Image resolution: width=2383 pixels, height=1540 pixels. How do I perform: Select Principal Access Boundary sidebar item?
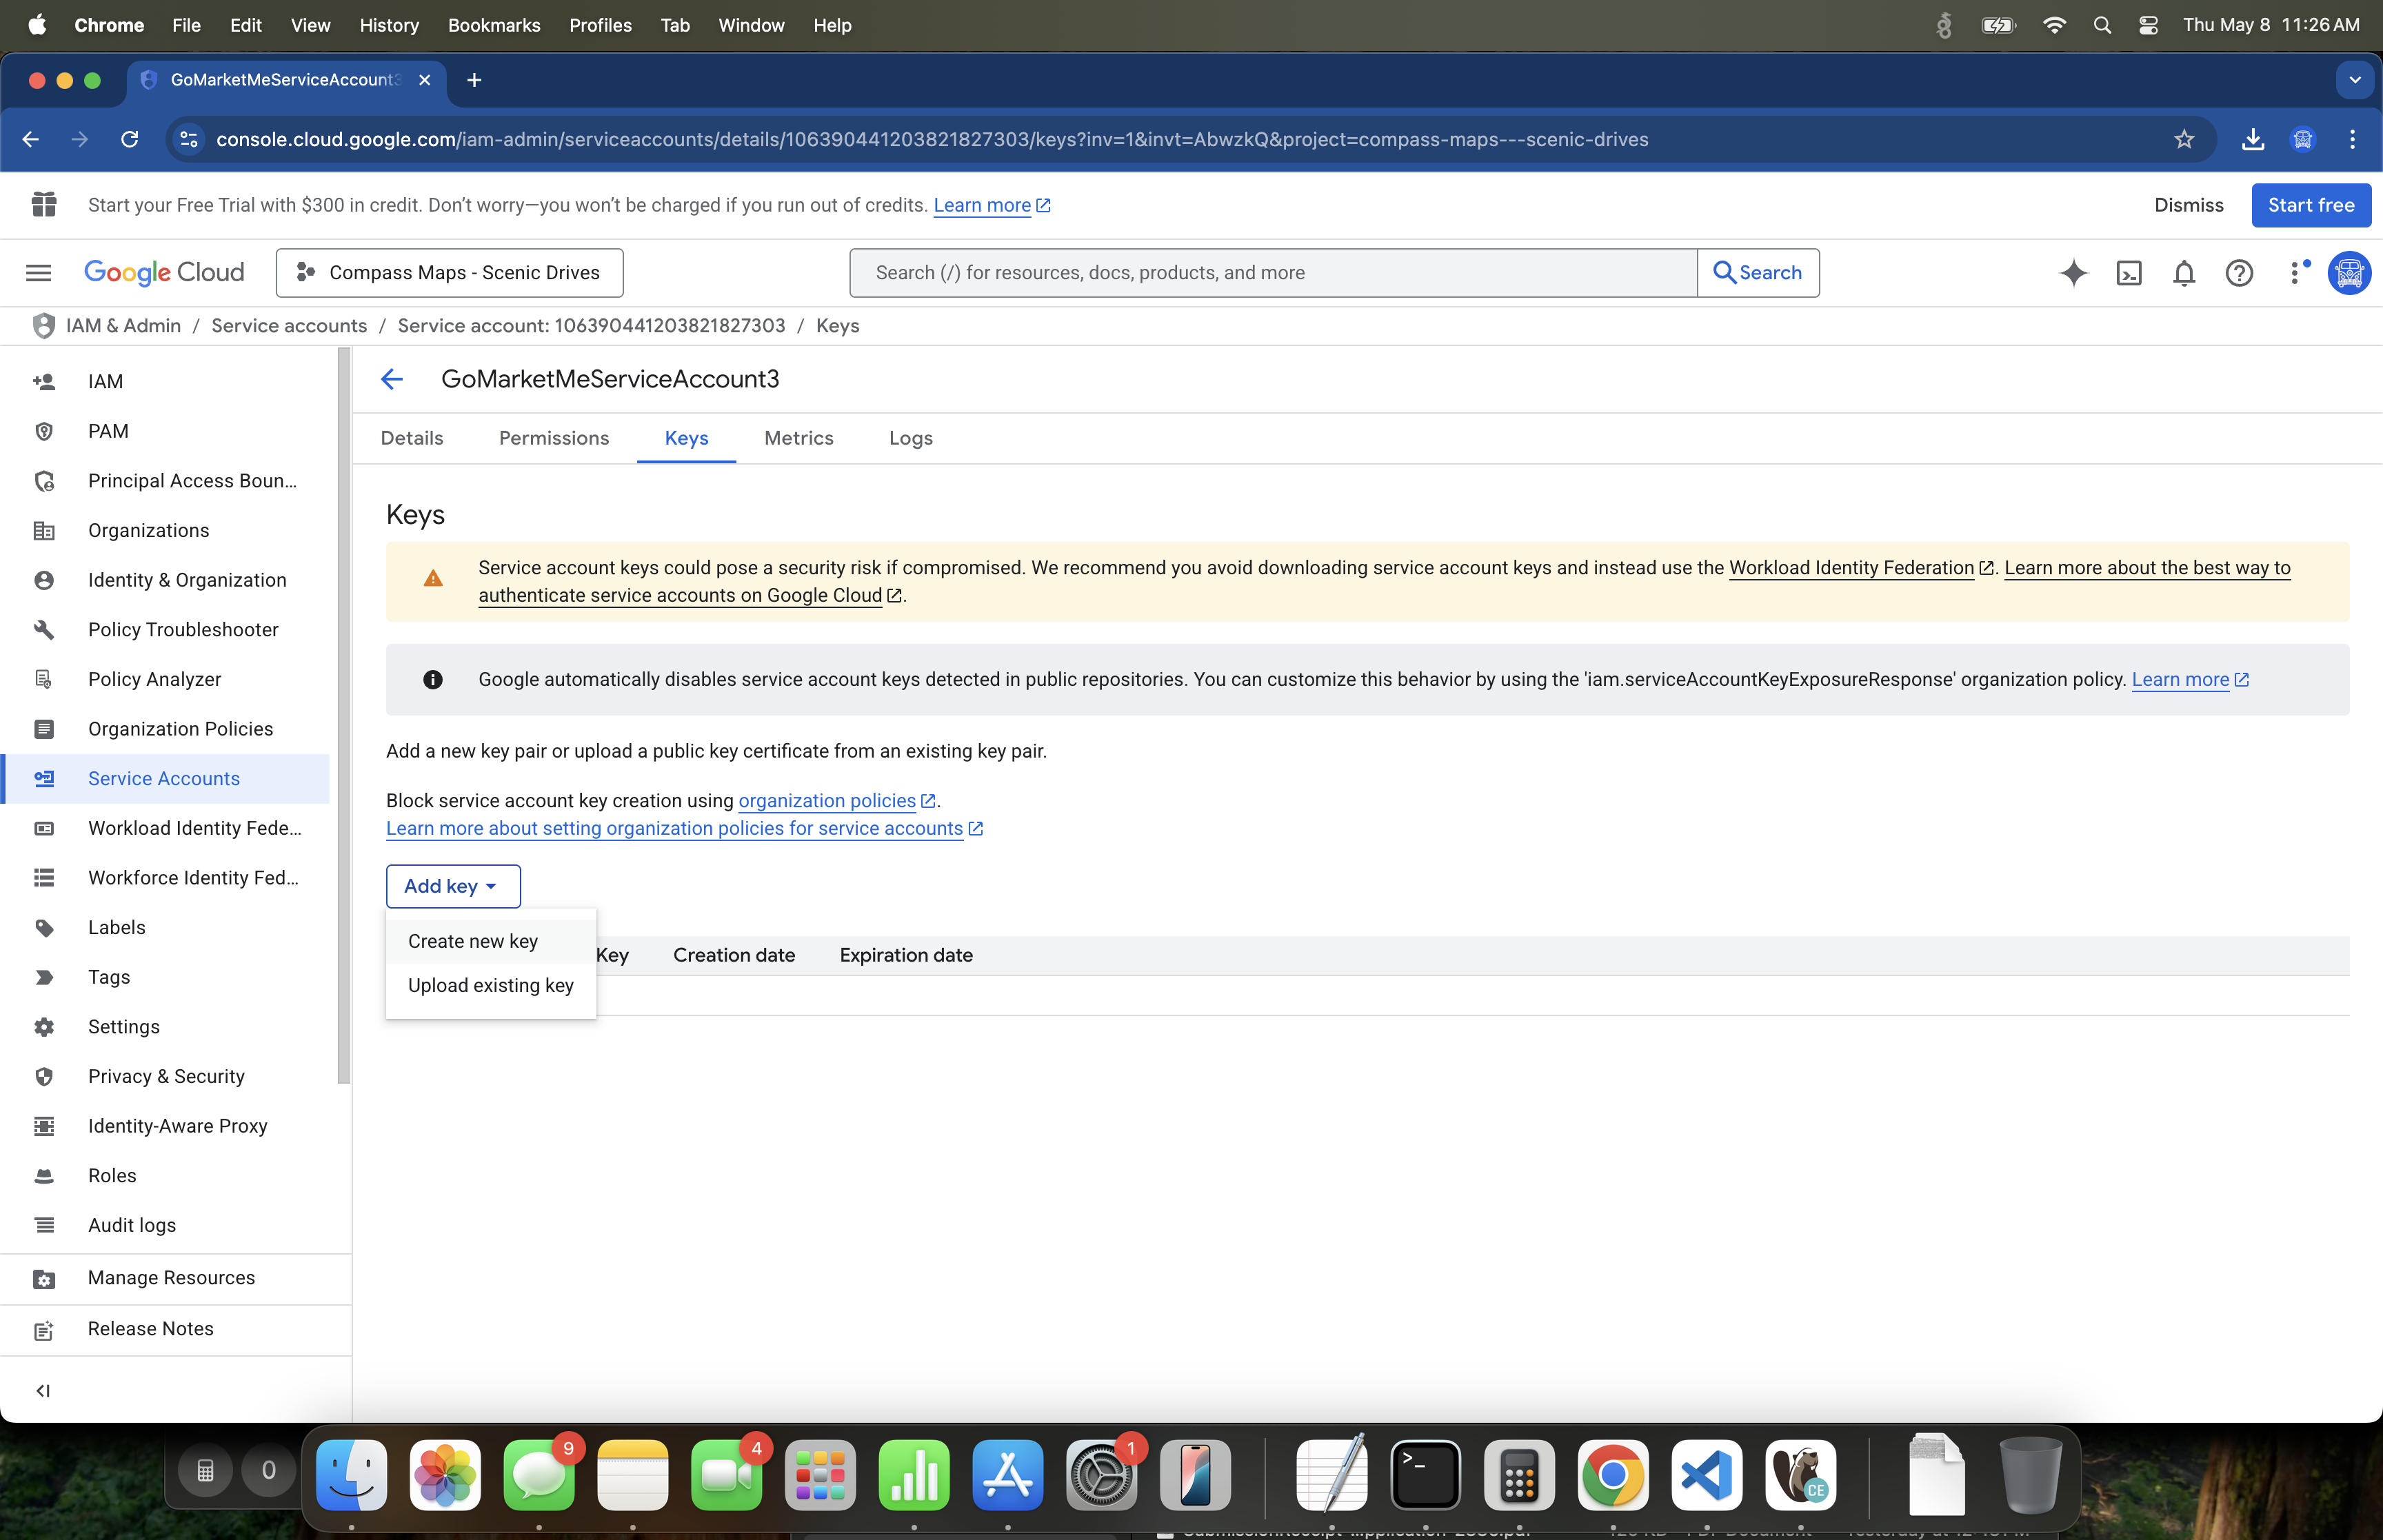[165, 481]
